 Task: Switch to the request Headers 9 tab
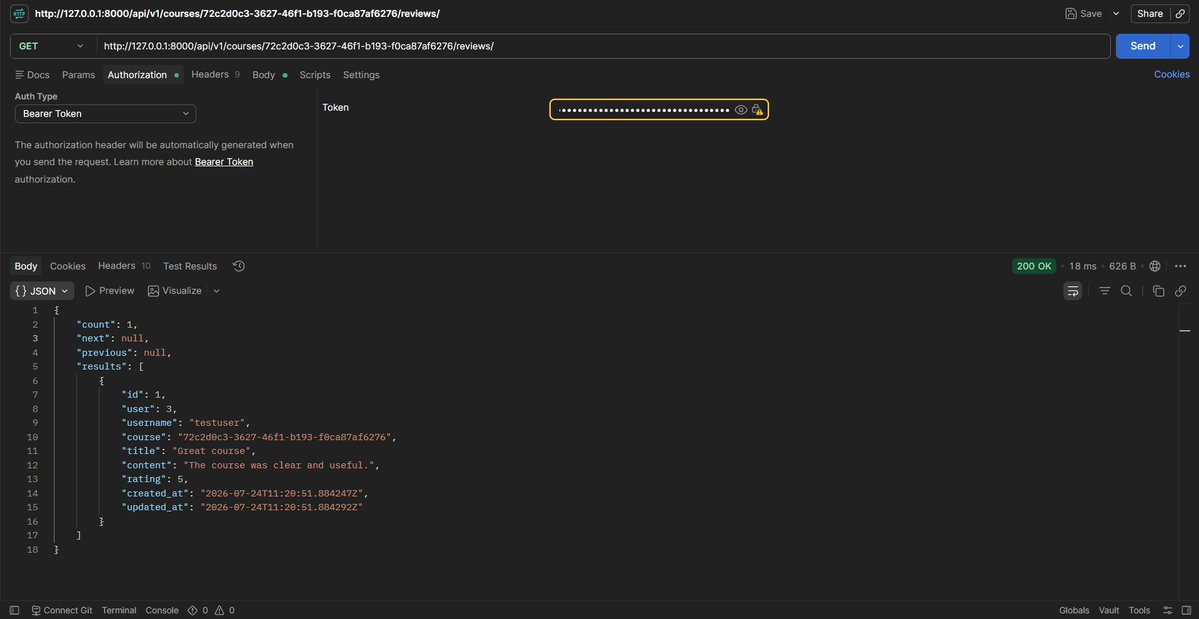point(215,75)
